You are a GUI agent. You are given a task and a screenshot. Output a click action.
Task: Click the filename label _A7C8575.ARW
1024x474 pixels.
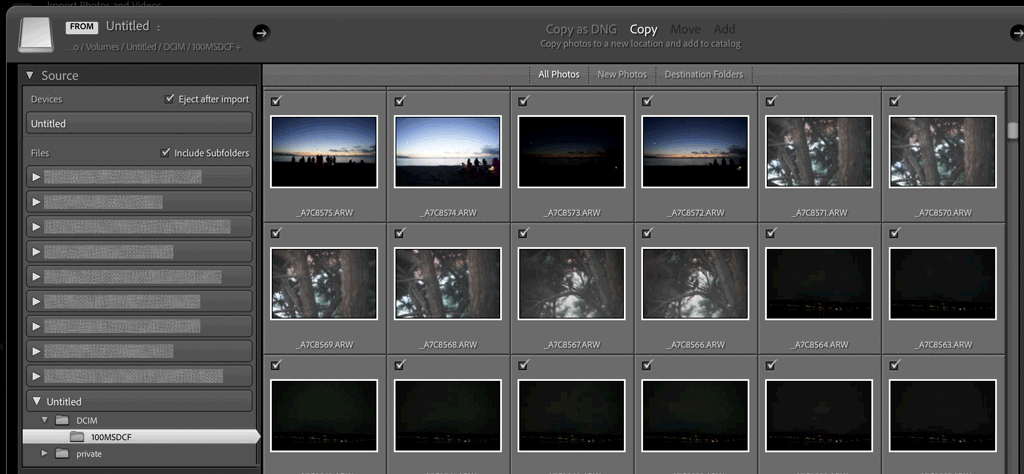point(324,213)
